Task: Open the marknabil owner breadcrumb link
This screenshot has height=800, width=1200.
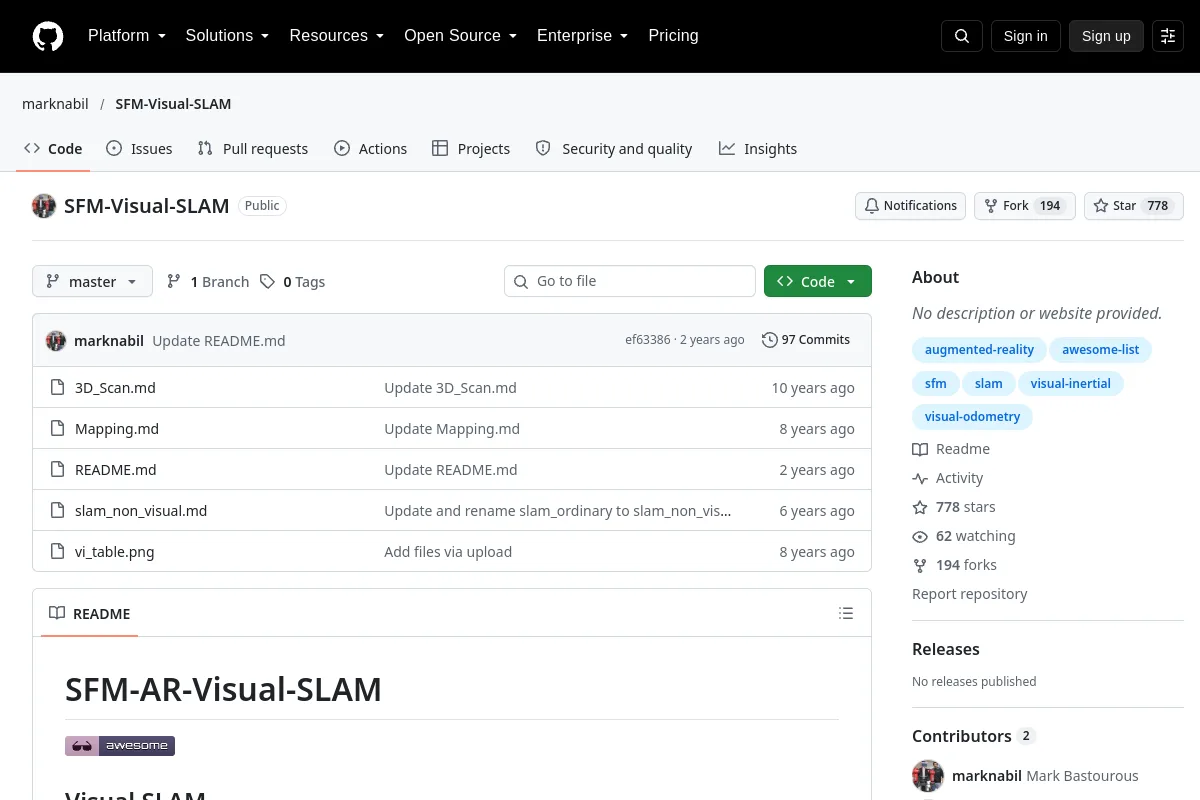Action: [x=55, y=104]
